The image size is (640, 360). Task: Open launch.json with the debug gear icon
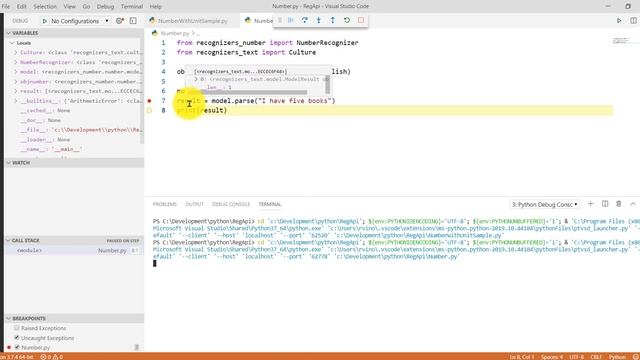click(x=120, y=21)
